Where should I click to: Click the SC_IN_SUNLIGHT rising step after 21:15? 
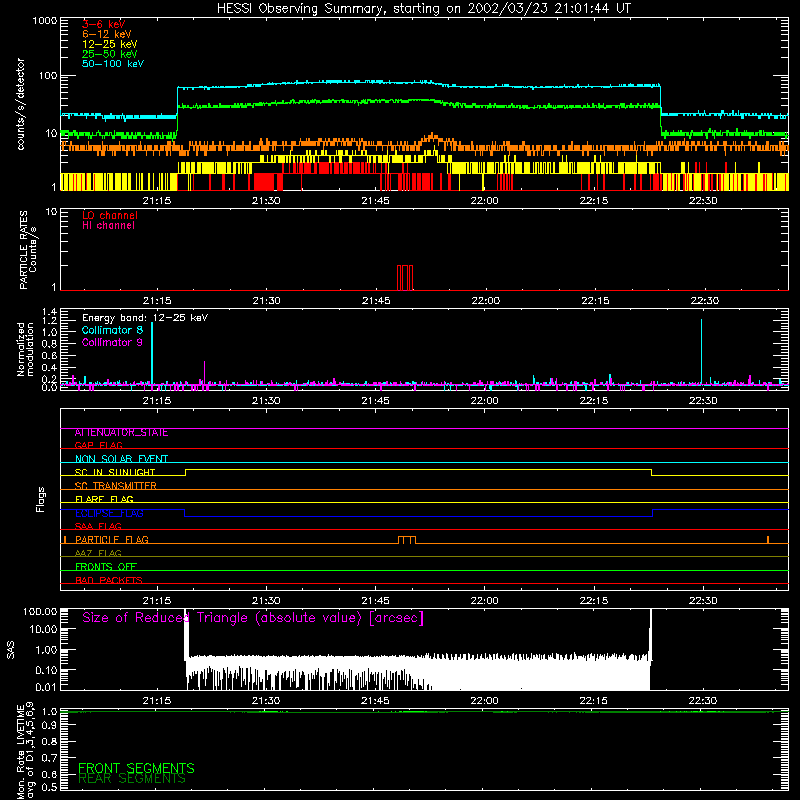pos(185,472)
